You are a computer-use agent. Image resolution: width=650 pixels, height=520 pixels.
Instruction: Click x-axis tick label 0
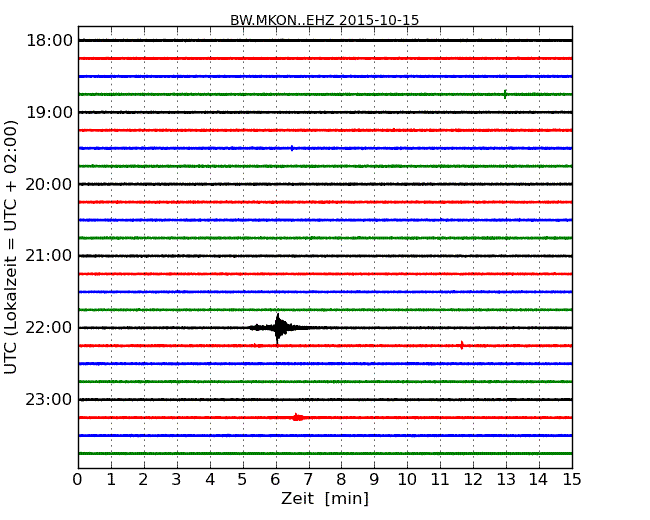click(x=78, y=480)
